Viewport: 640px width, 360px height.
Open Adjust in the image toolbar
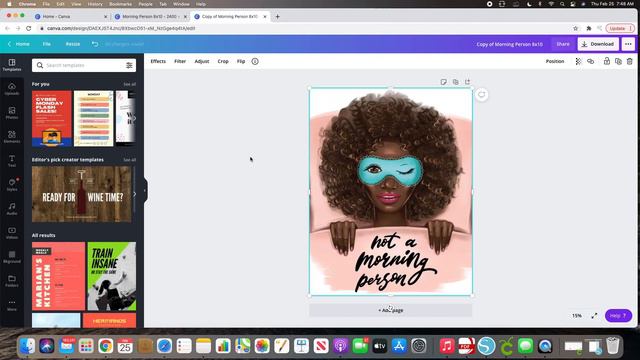click(x=202, y=61)
